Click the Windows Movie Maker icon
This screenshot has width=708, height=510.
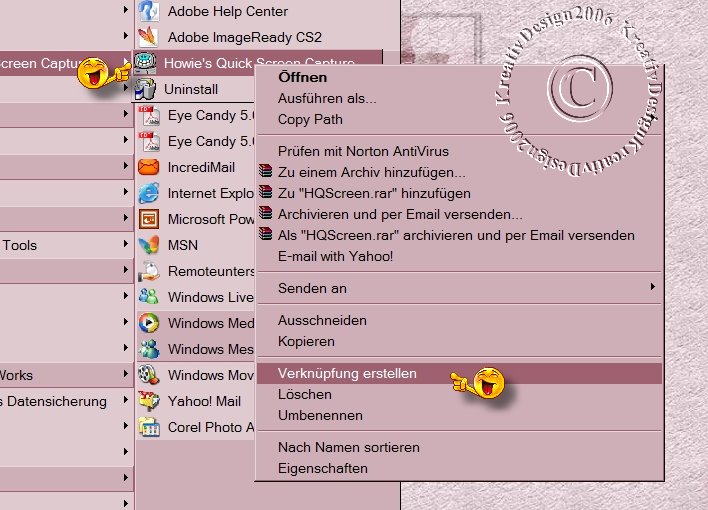pyautogui.click(x=149, y=375)
